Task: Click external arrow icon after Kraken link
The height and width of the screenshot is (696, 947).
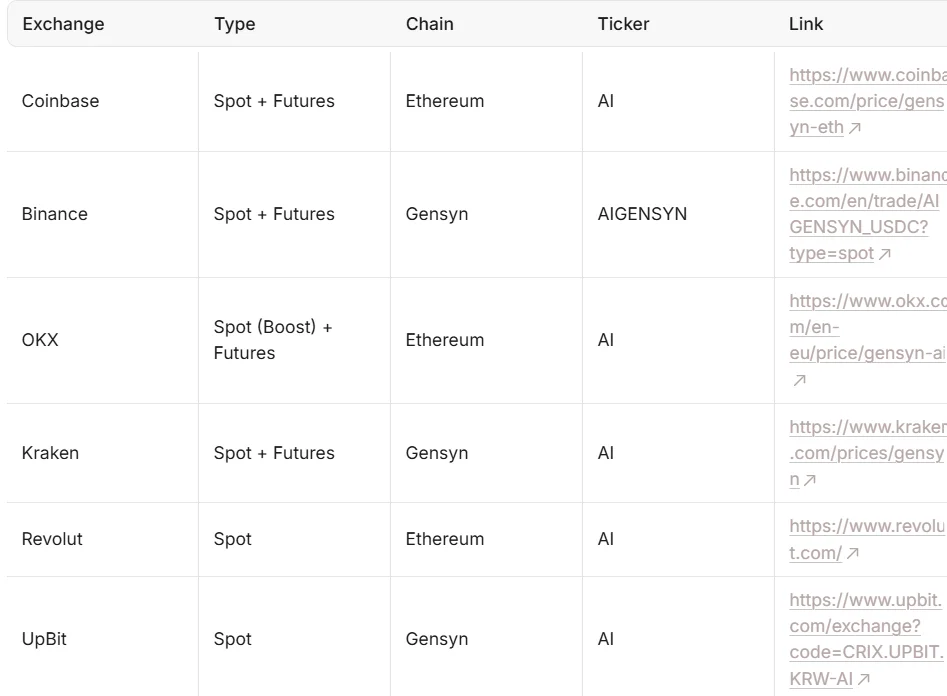Action: point(810,480)
